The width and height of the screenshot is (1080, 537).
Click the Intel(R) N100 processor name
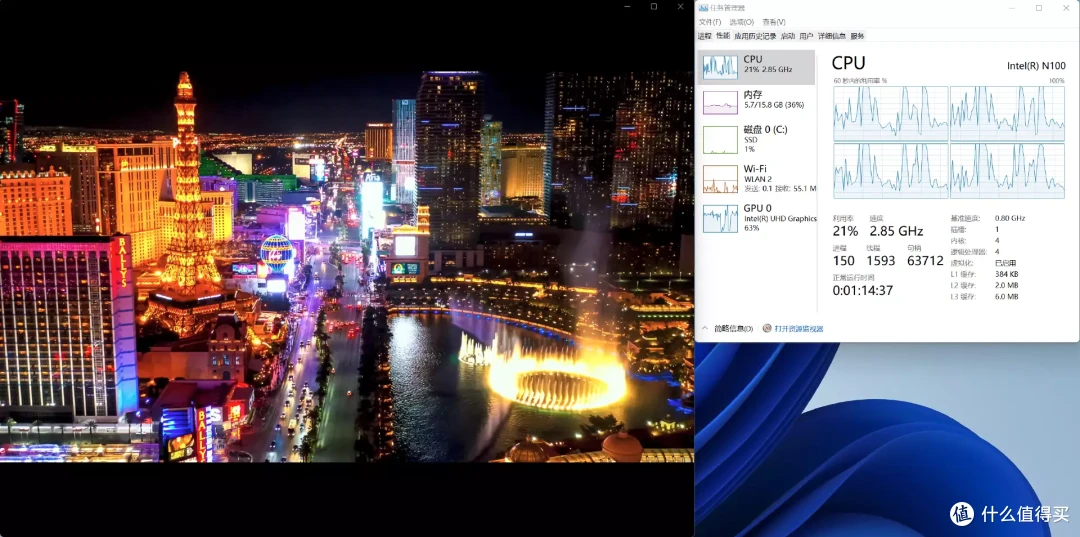pyautogui.click(x=1036, y=66)
